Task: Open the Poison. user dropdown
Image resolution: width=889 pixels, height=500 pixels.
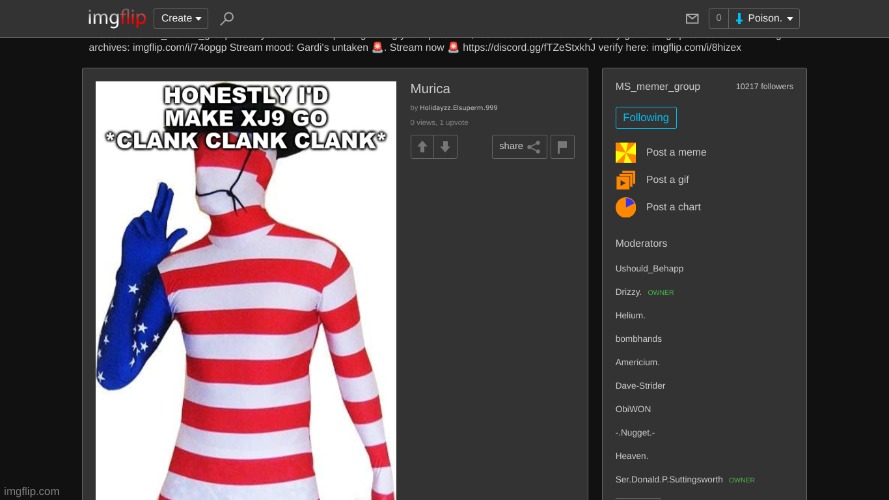Action: [764, 18]
